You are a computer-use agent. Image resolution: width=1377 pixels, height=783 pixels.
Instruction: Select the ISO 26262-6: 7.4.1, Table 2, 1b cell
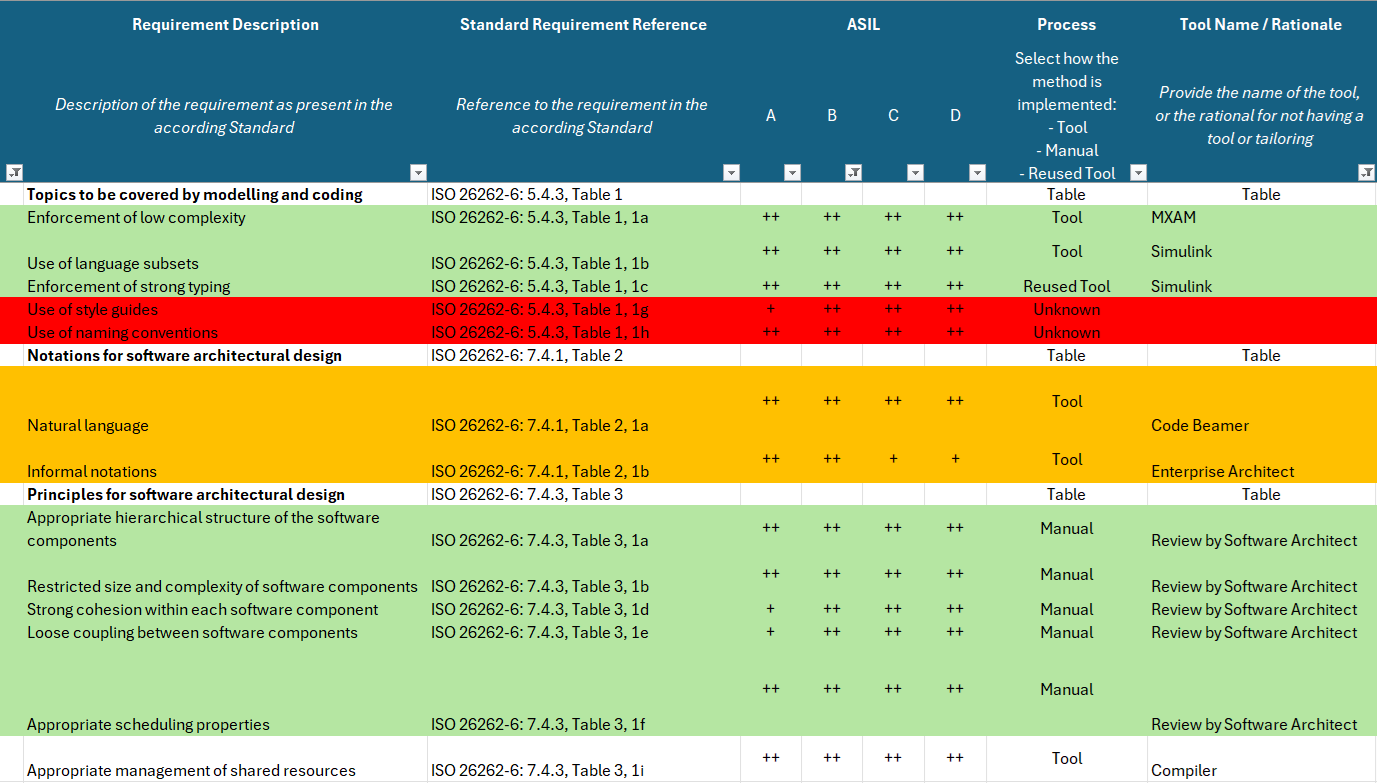pyautogui.click(x=540, y=472)
